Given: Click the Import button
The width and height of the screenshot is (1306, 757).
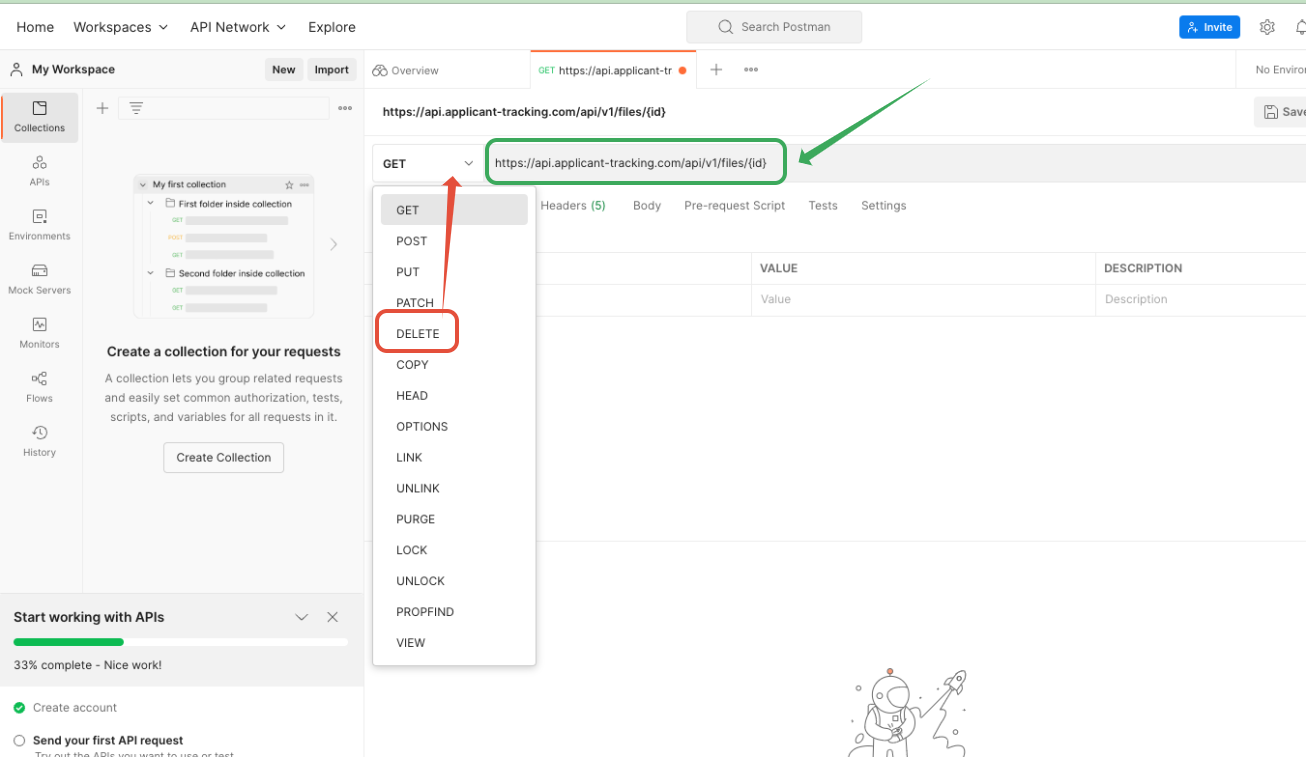Looking at the screenshot, I should pos(332,69).
